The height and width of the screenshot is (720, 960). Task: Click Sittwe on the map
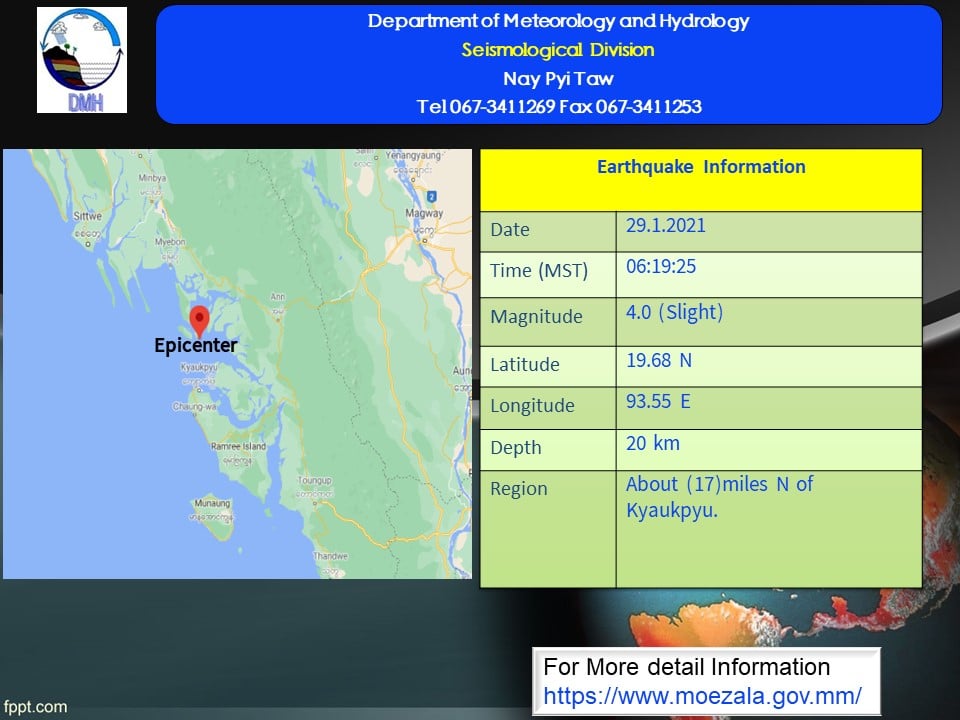[88, 216]
